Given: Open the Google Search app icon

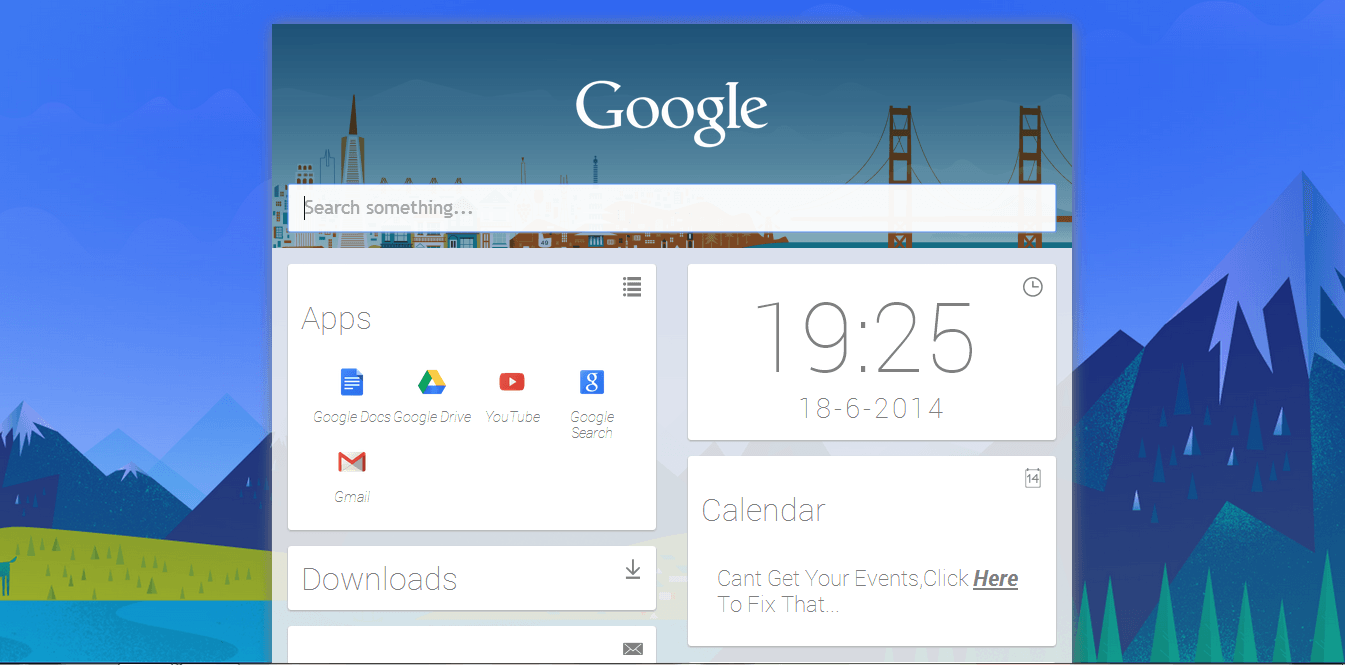Looking at the screenshot, I should coord(592,382).
